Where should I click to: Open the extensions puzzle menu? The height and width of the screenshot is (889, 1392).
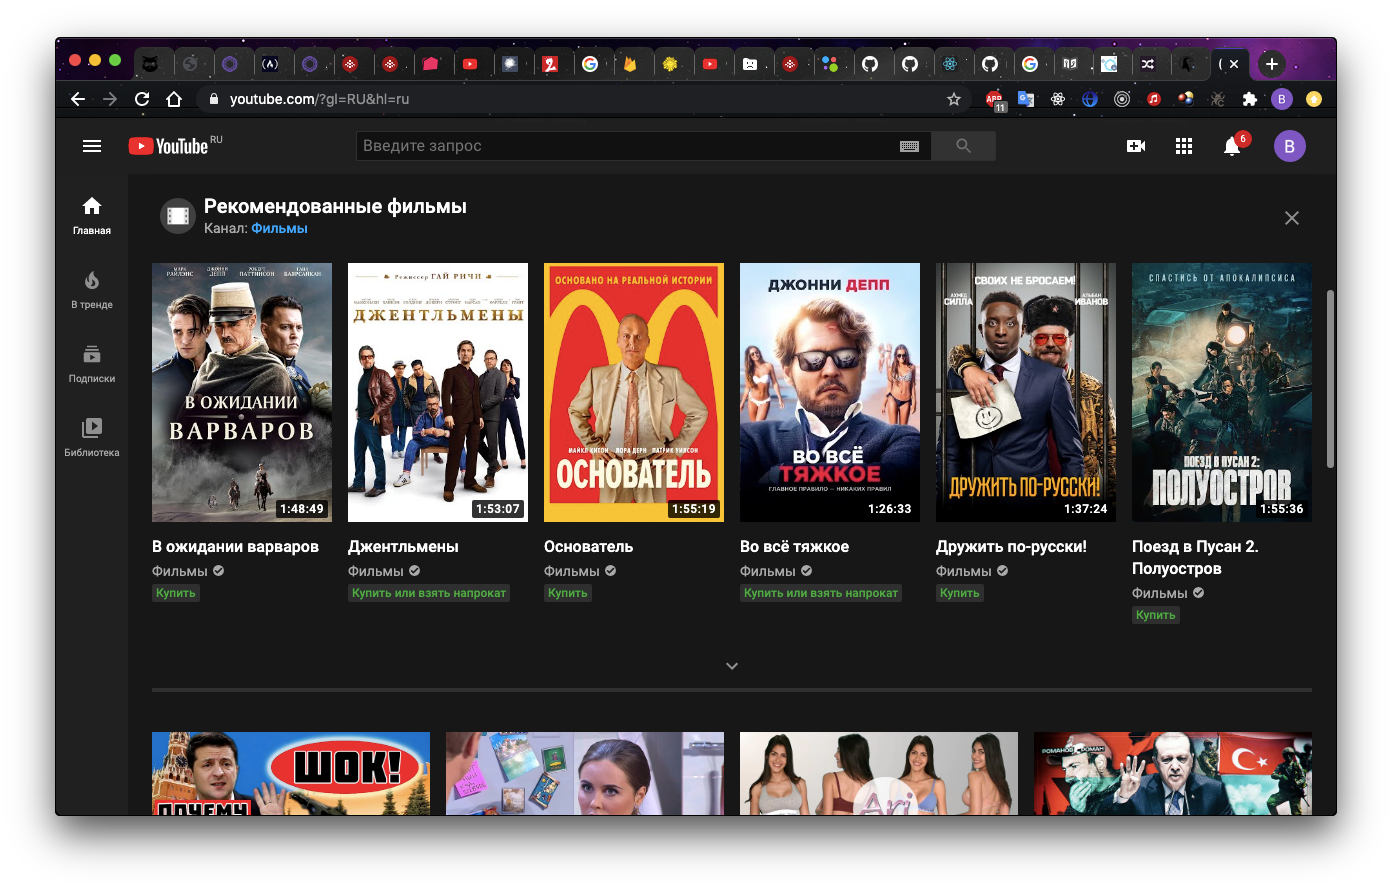1250,99
